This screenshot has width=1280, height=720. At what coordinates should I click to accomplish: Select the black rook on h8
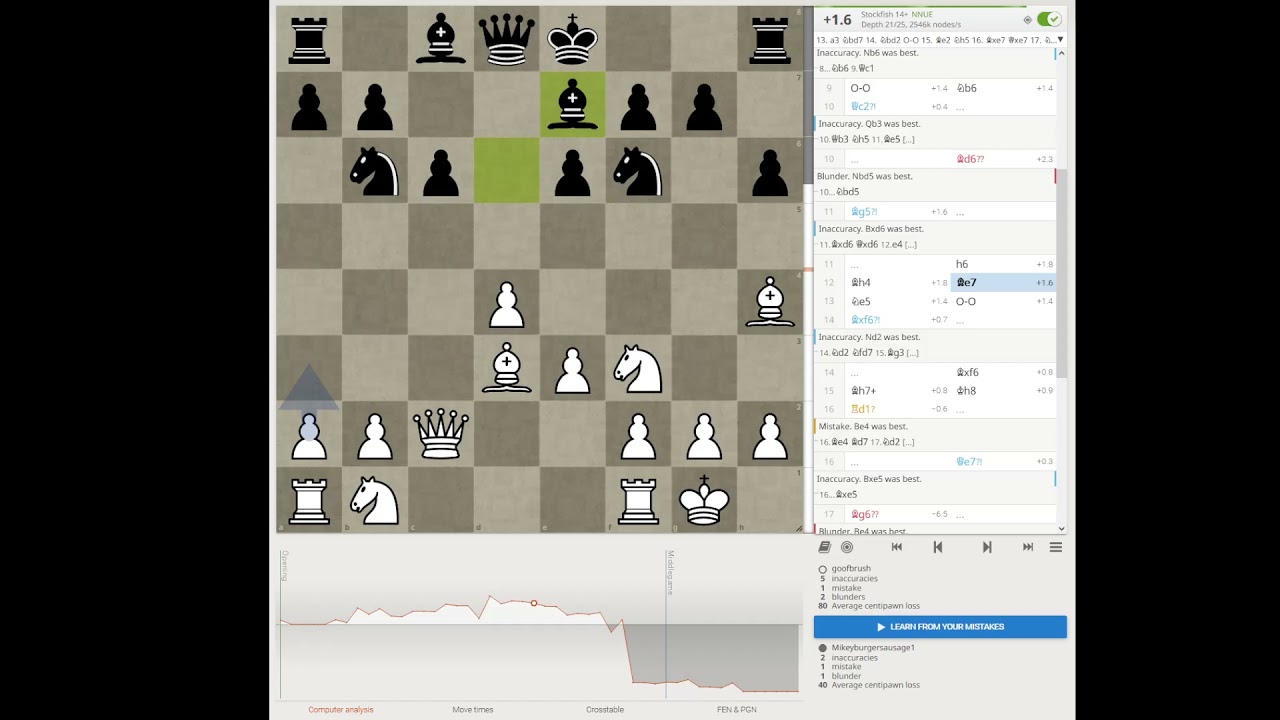pos(770,39)
